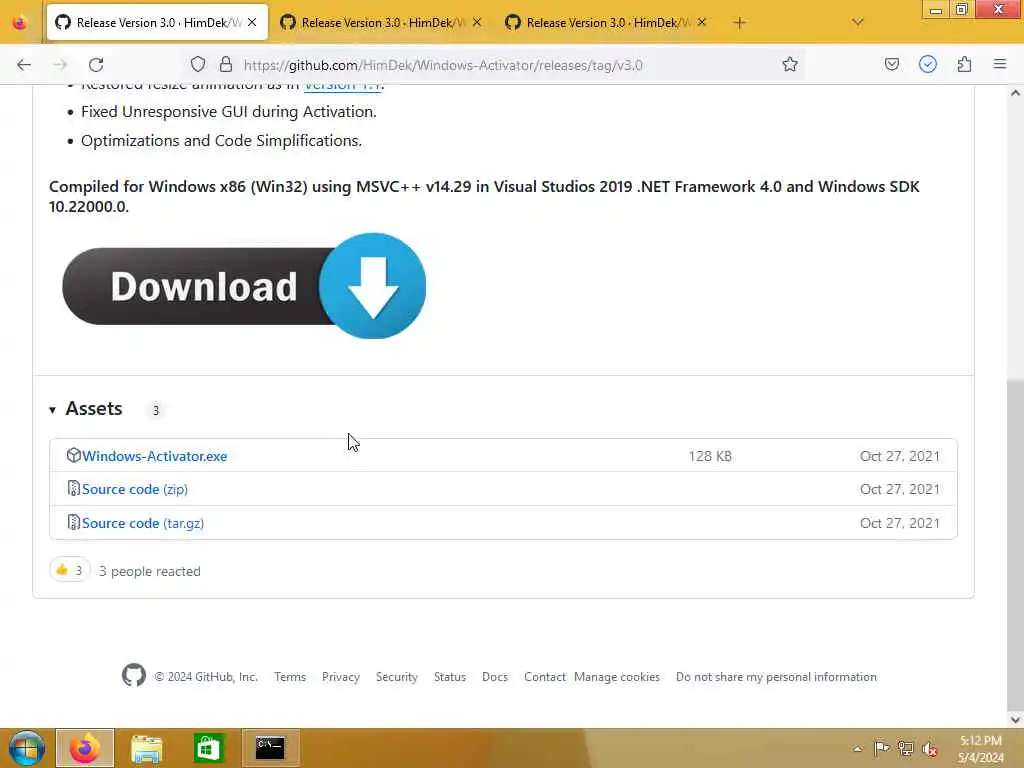
Task: Open the Windows Start button
Action: point(26,748)
